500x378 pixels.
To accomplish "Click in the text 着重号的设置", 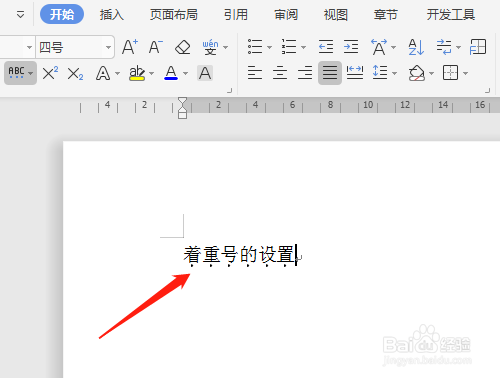I will pyautogui.click(x=239, y=255).
